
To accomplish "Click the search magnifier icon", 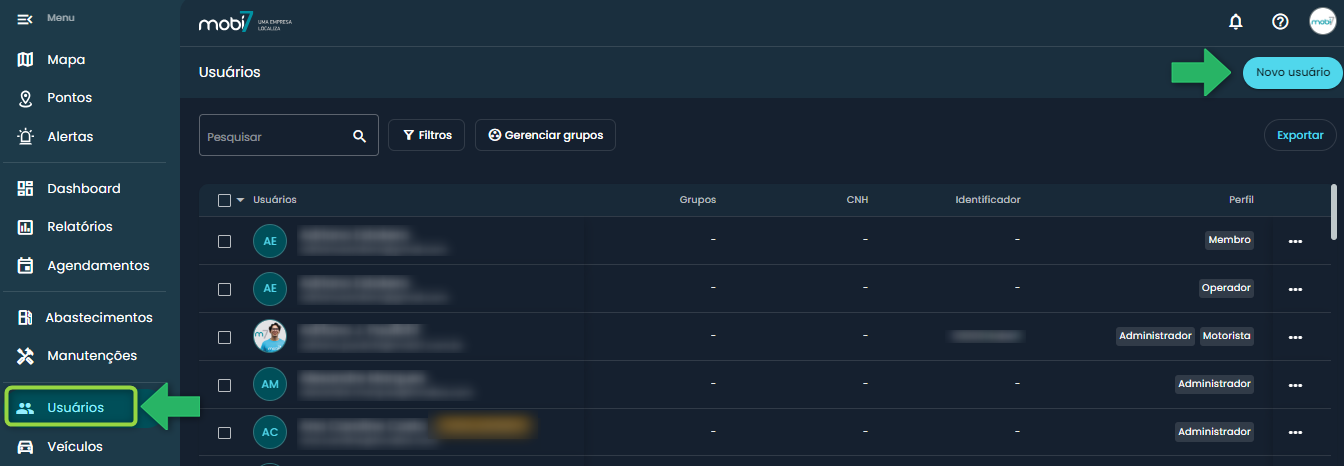I will (x=360, y=136).
